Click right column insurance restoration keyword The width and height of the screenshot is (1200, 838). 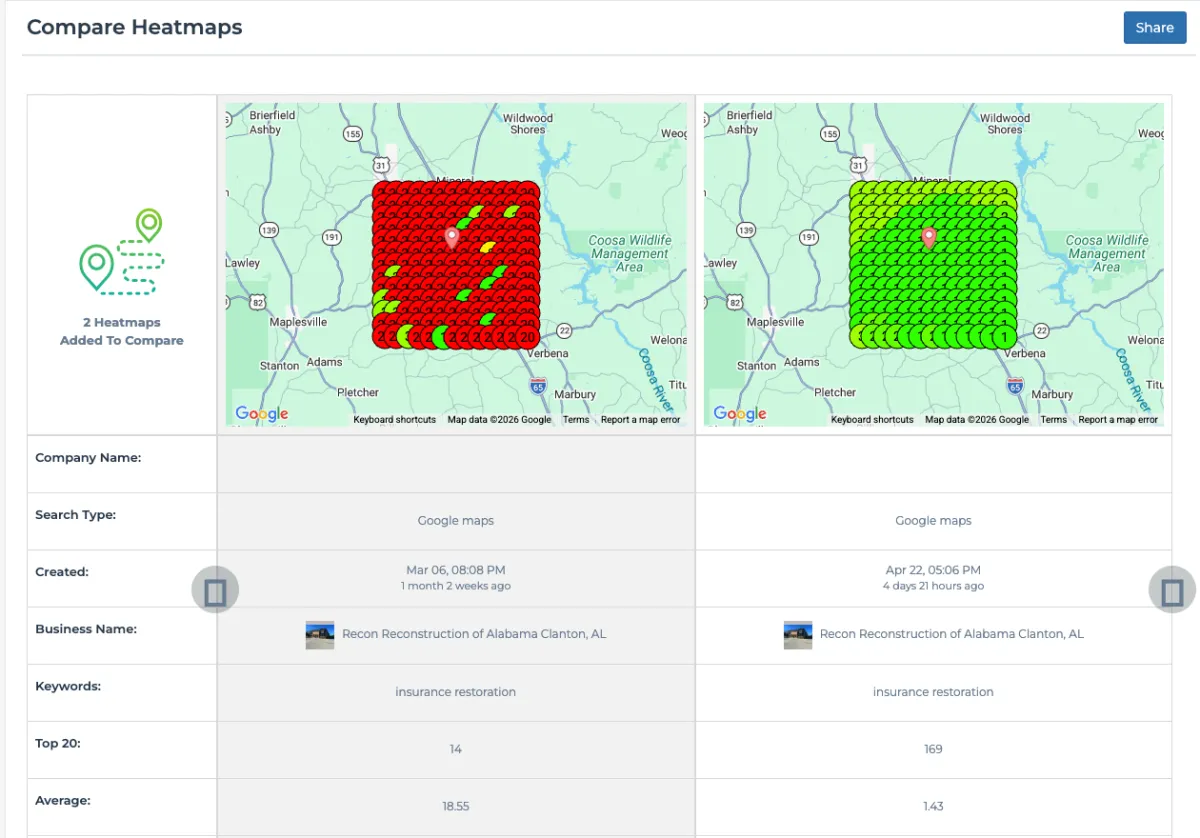[x=934, y=692]
